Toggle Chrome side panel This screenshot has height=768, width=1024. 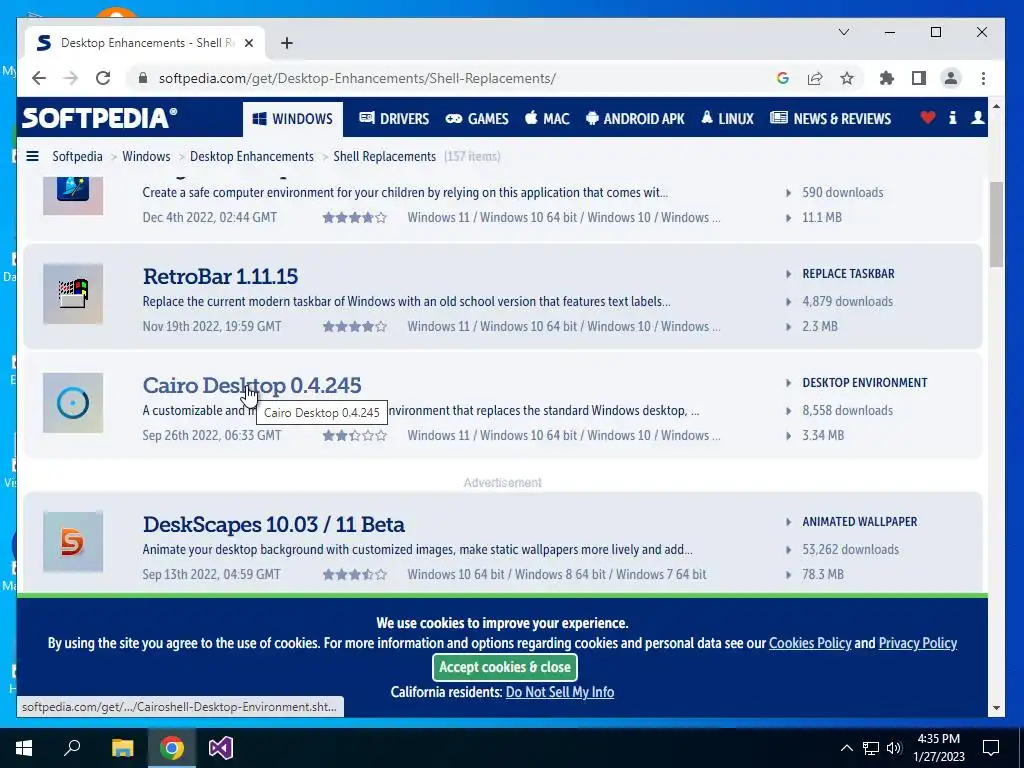tap(919, 78)
